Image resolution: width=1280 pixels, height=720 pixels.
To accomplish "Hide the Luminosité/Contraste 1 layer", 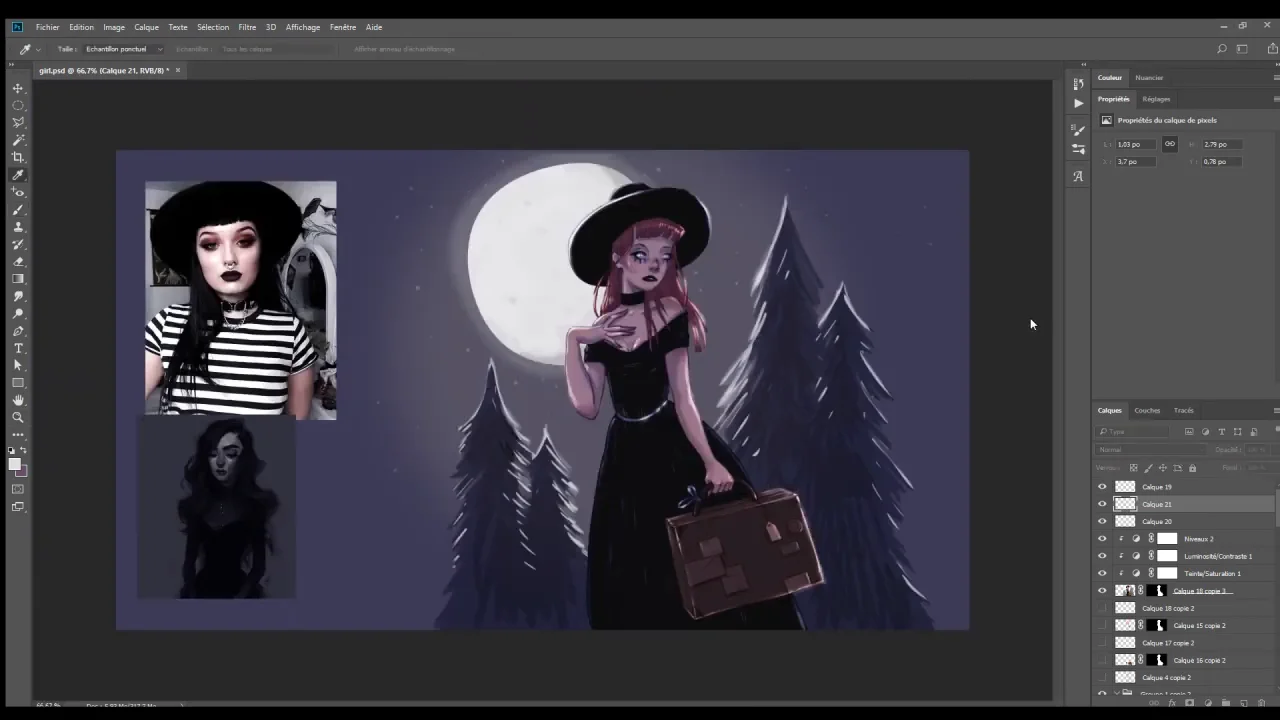I will [x=1102, y=556].
